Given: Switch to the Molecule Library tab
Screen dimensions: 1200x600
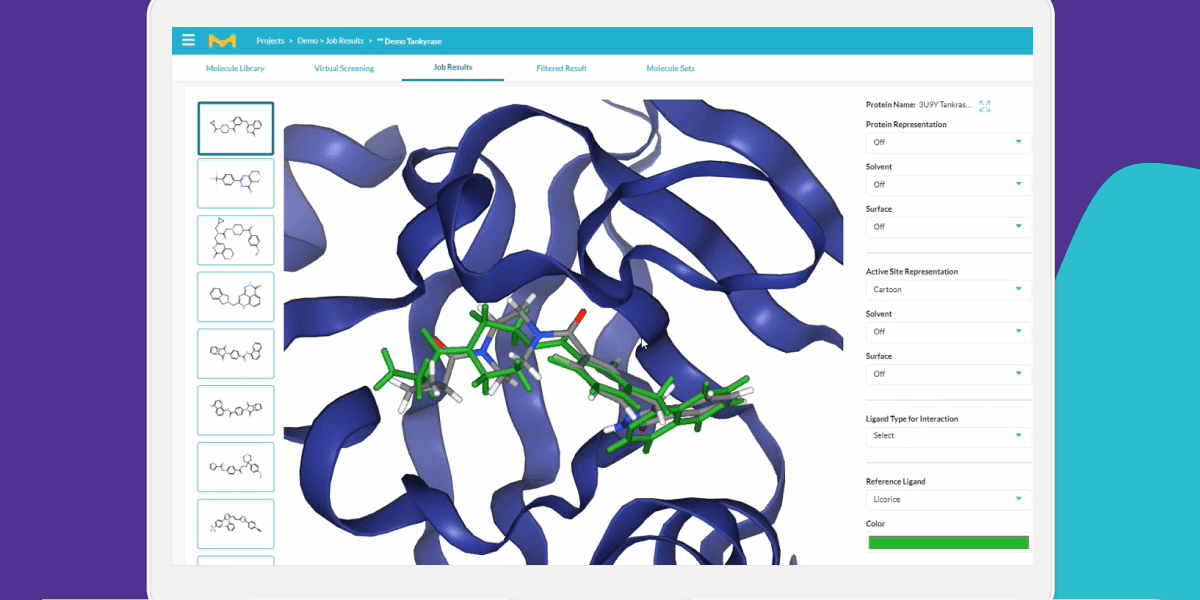Looking at the screenshot, I should click(235, 69).
